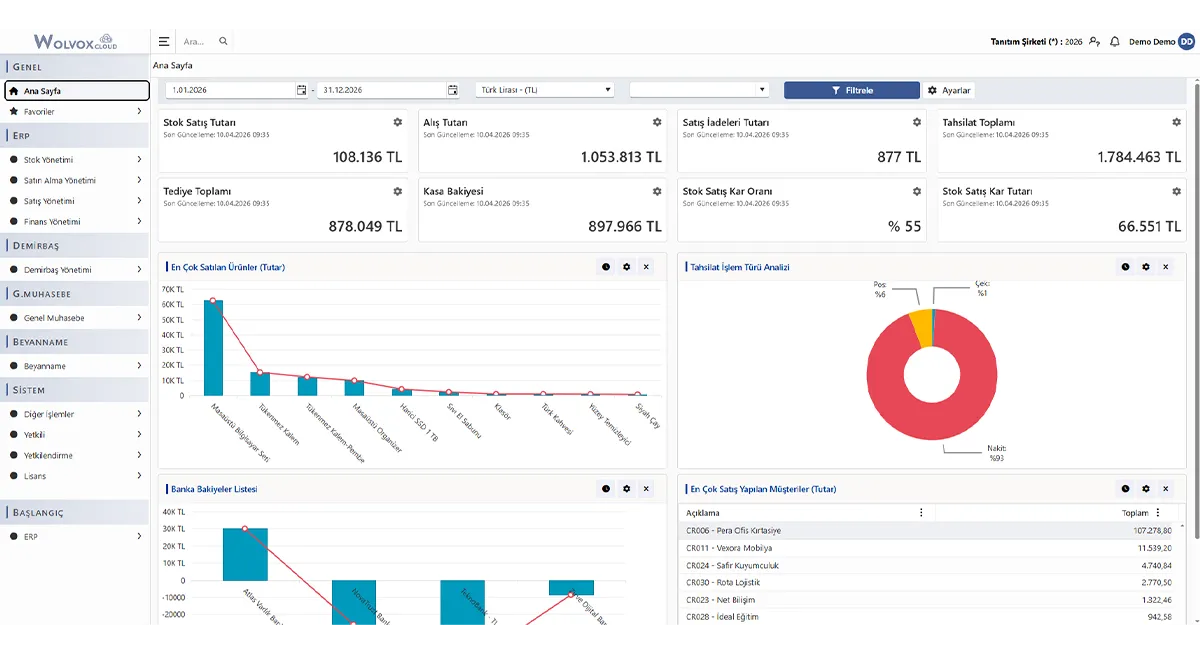This screenshot has height=653, width=1200.
Task: Open calendar picker for start date 1.01.2026
Action: click(302, 90)
